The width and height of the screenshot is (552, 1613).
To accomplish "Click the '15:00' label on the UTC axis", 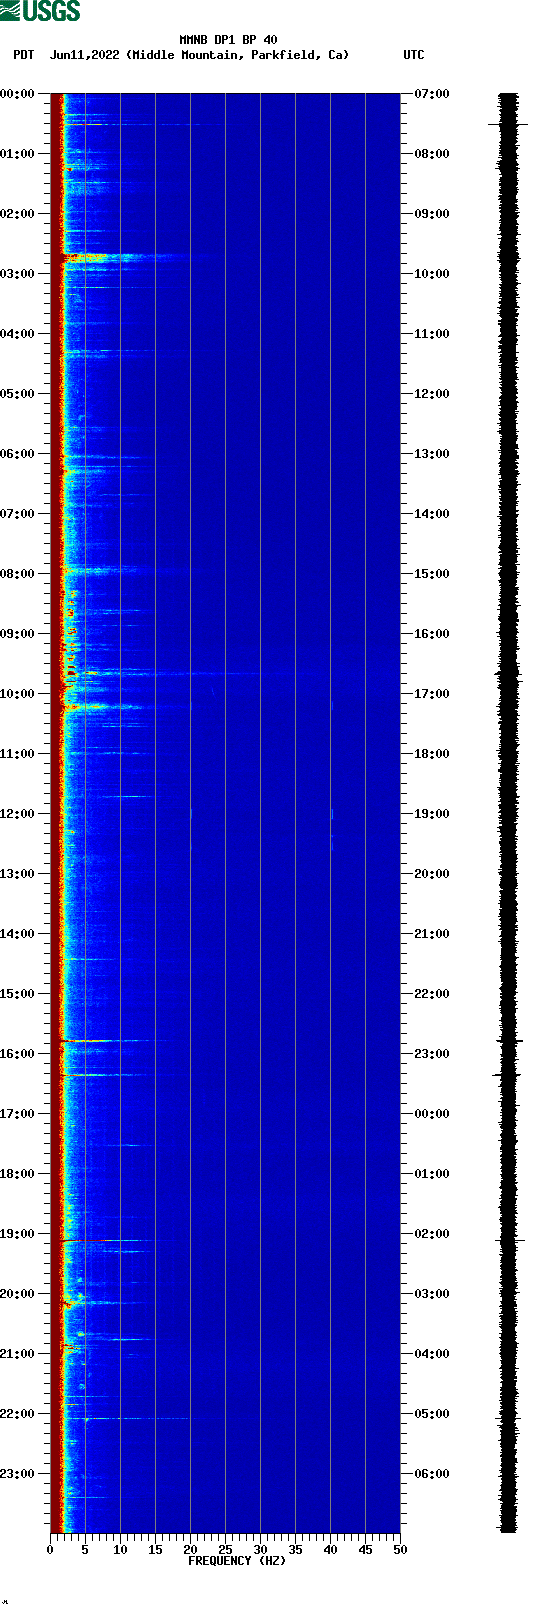I will [x=432, y=574].
